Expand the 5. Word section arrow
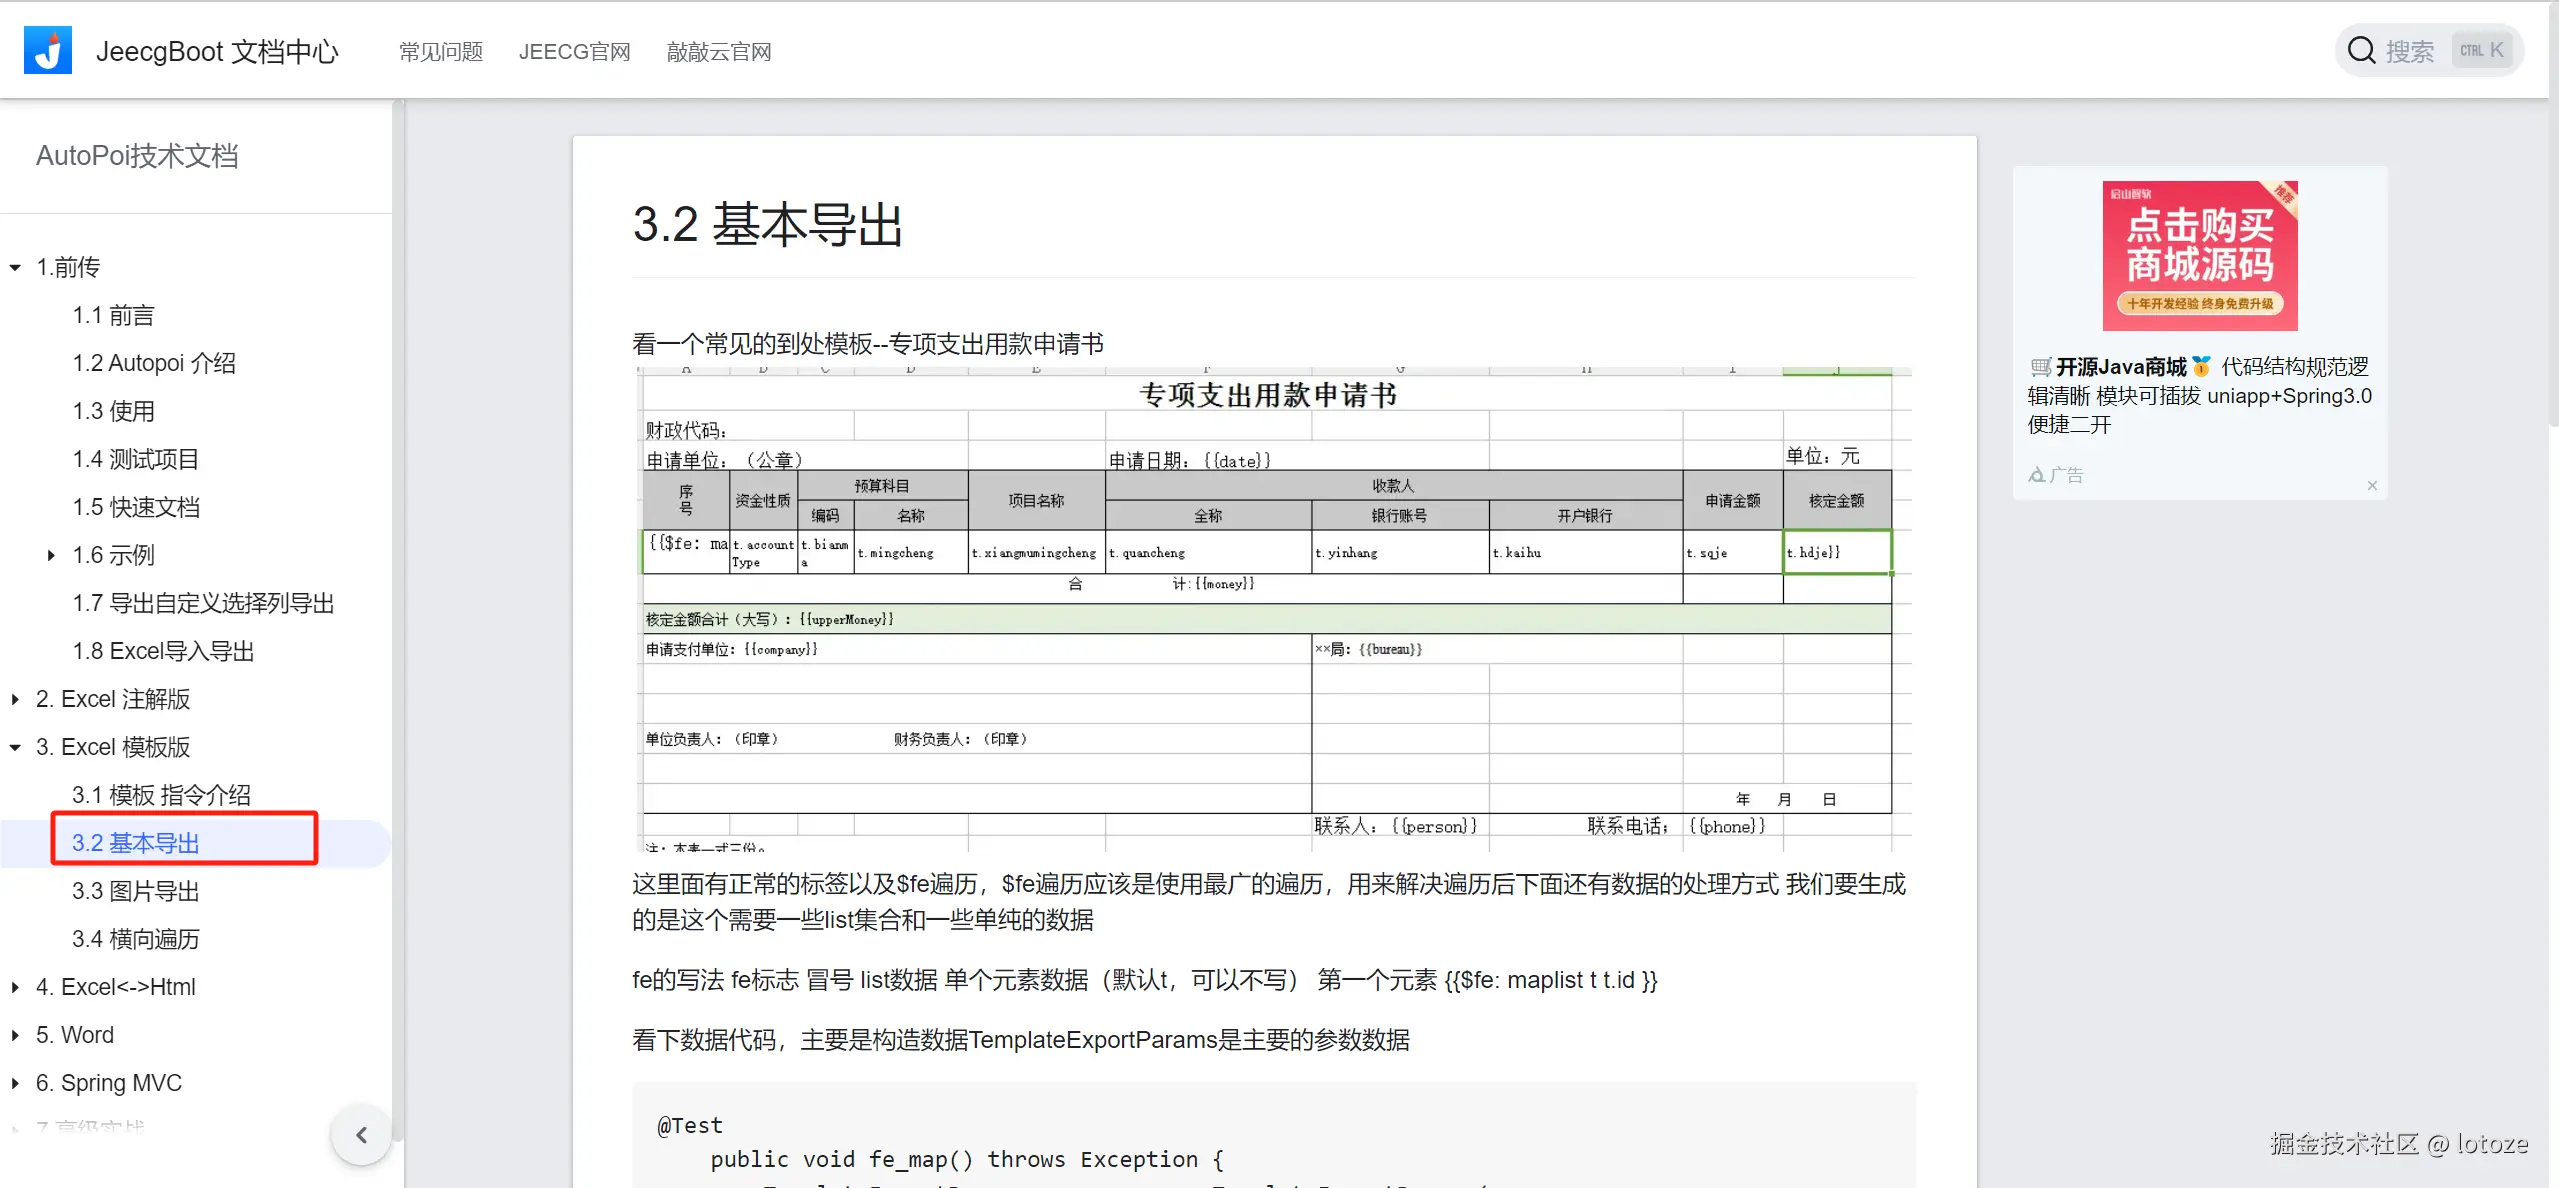Screen dimensions: 2559x1188 [16, 1036]
